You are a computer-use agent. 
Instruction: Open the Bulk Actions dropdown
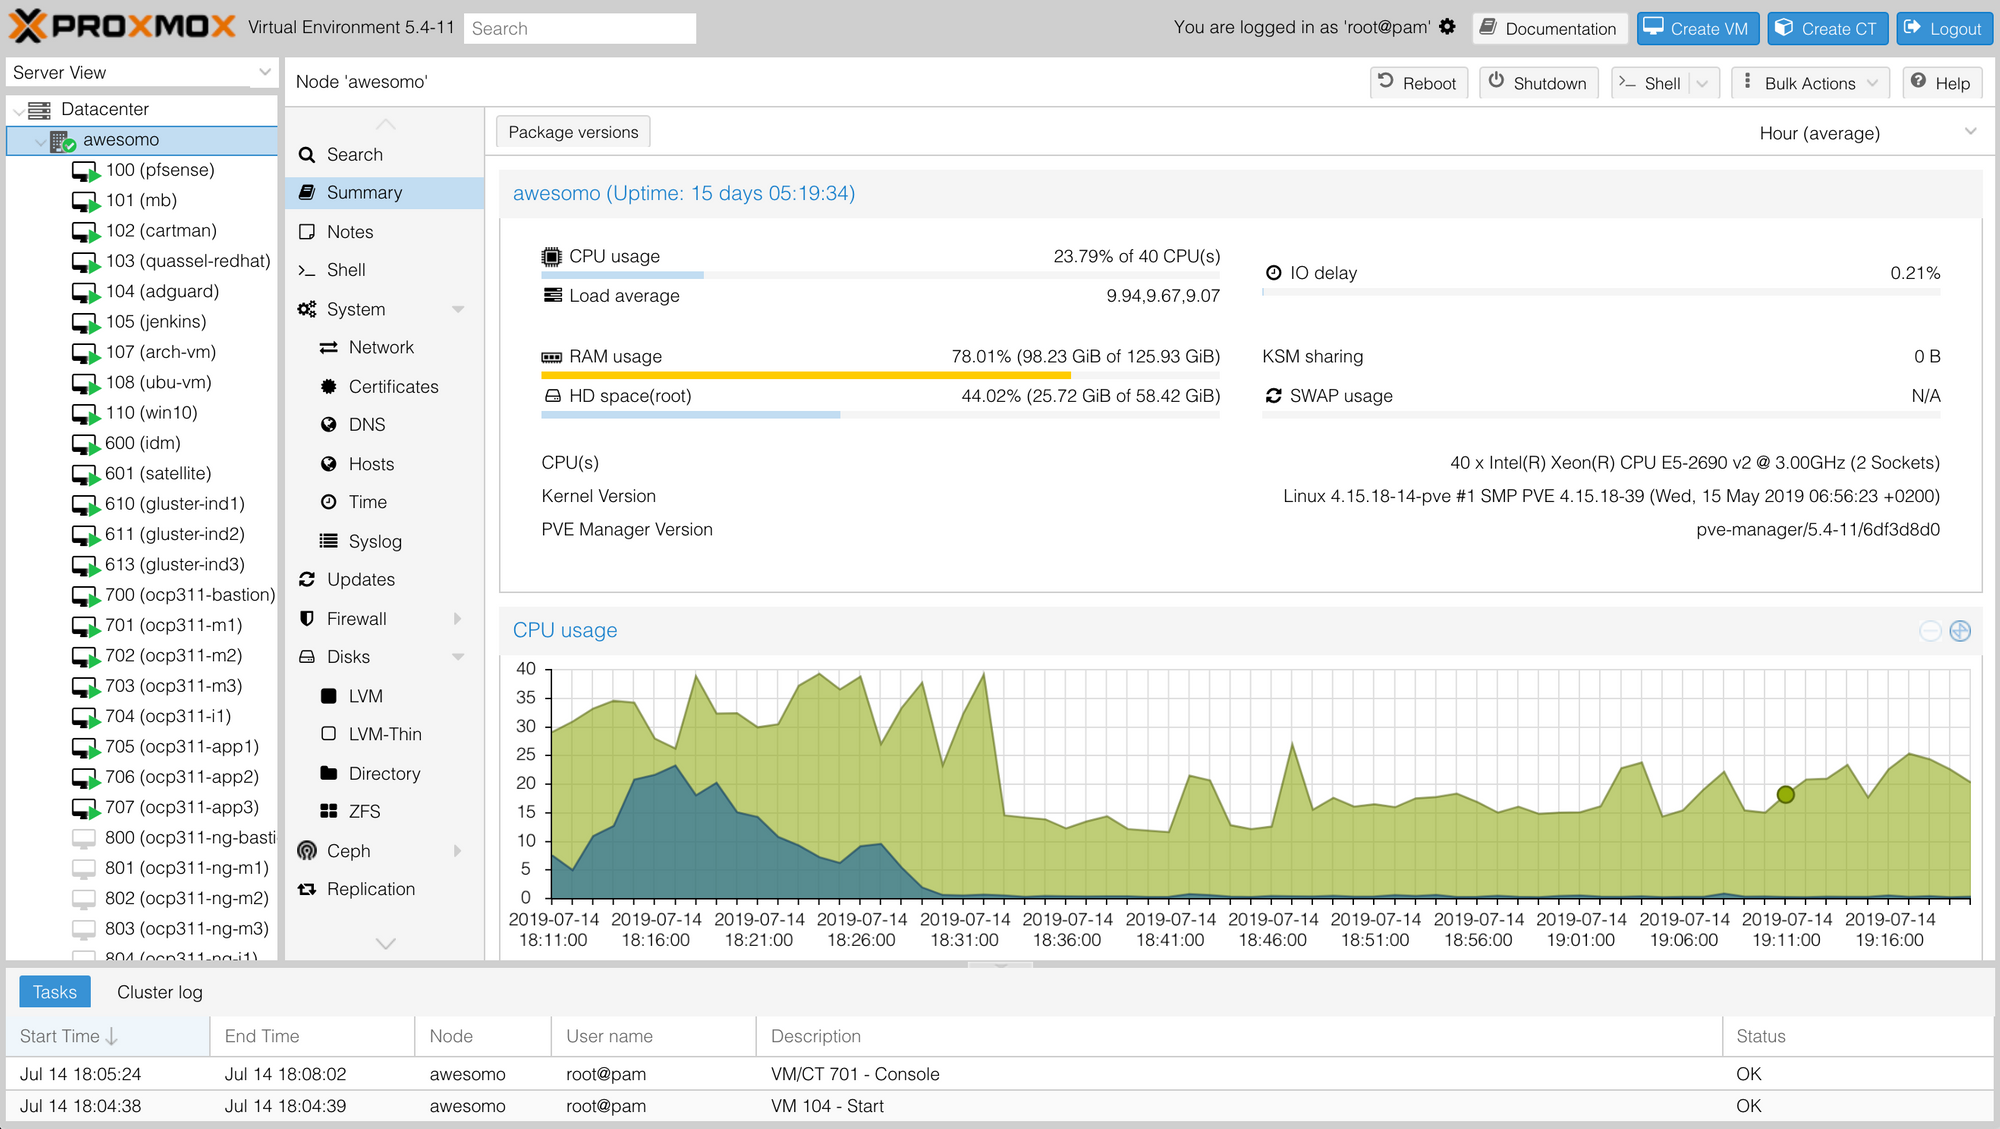click(1810, 83)
